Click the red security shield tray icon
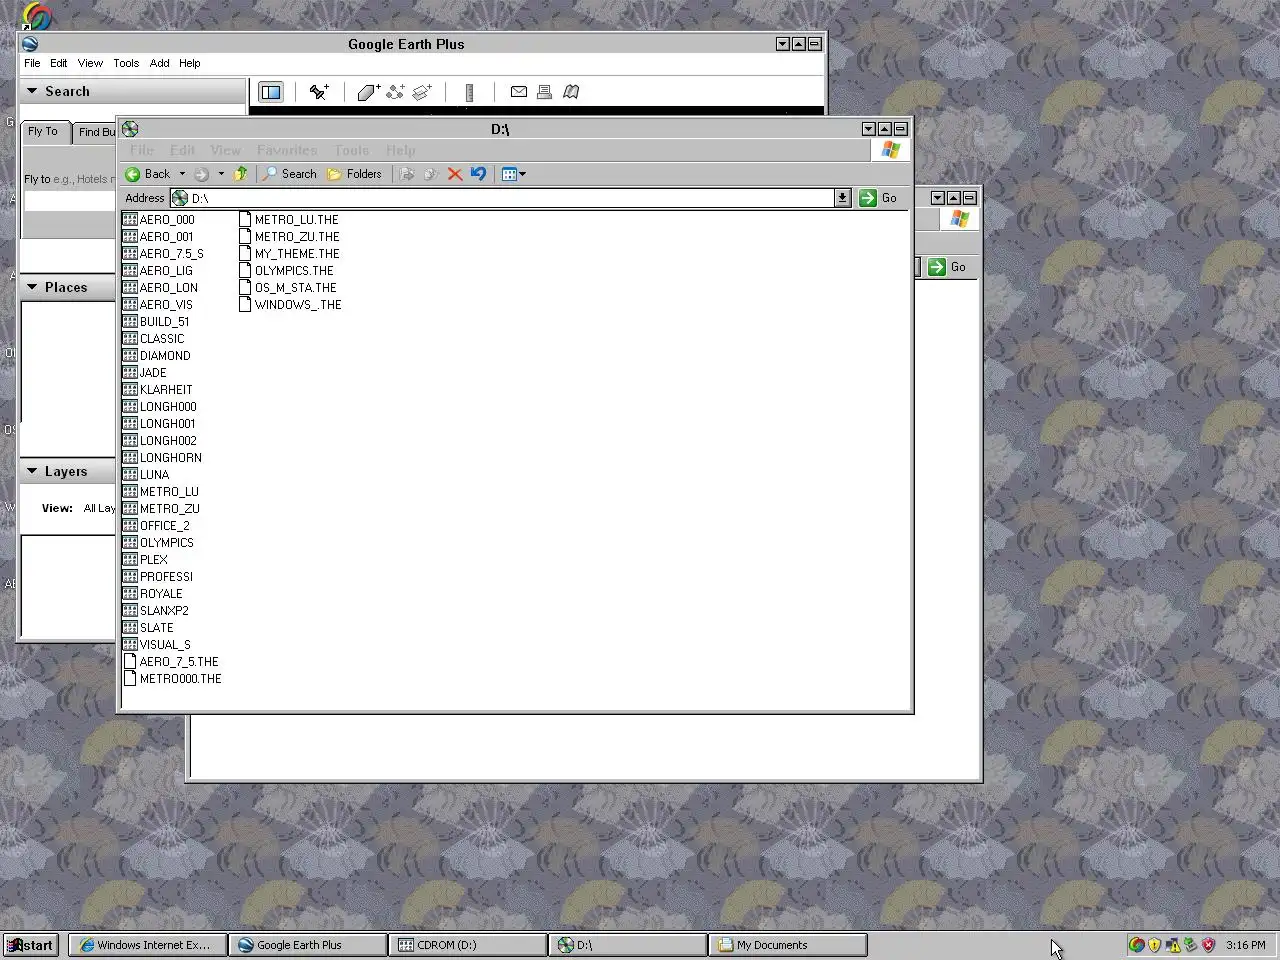1280x960 pixels. click(x=1208, y=945)
